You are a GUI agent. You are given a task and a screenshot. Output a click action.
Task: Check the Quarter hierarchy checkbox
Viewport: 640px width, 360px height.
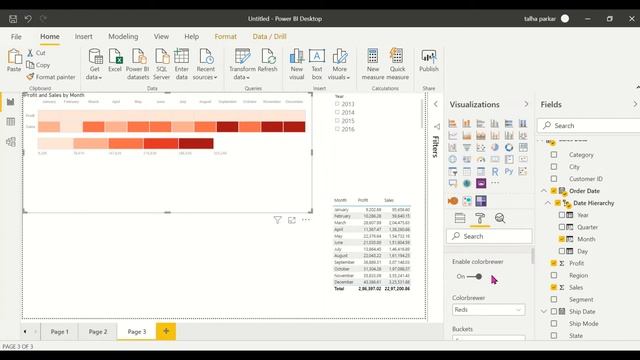pyautogui.click(x=562, y=227)
